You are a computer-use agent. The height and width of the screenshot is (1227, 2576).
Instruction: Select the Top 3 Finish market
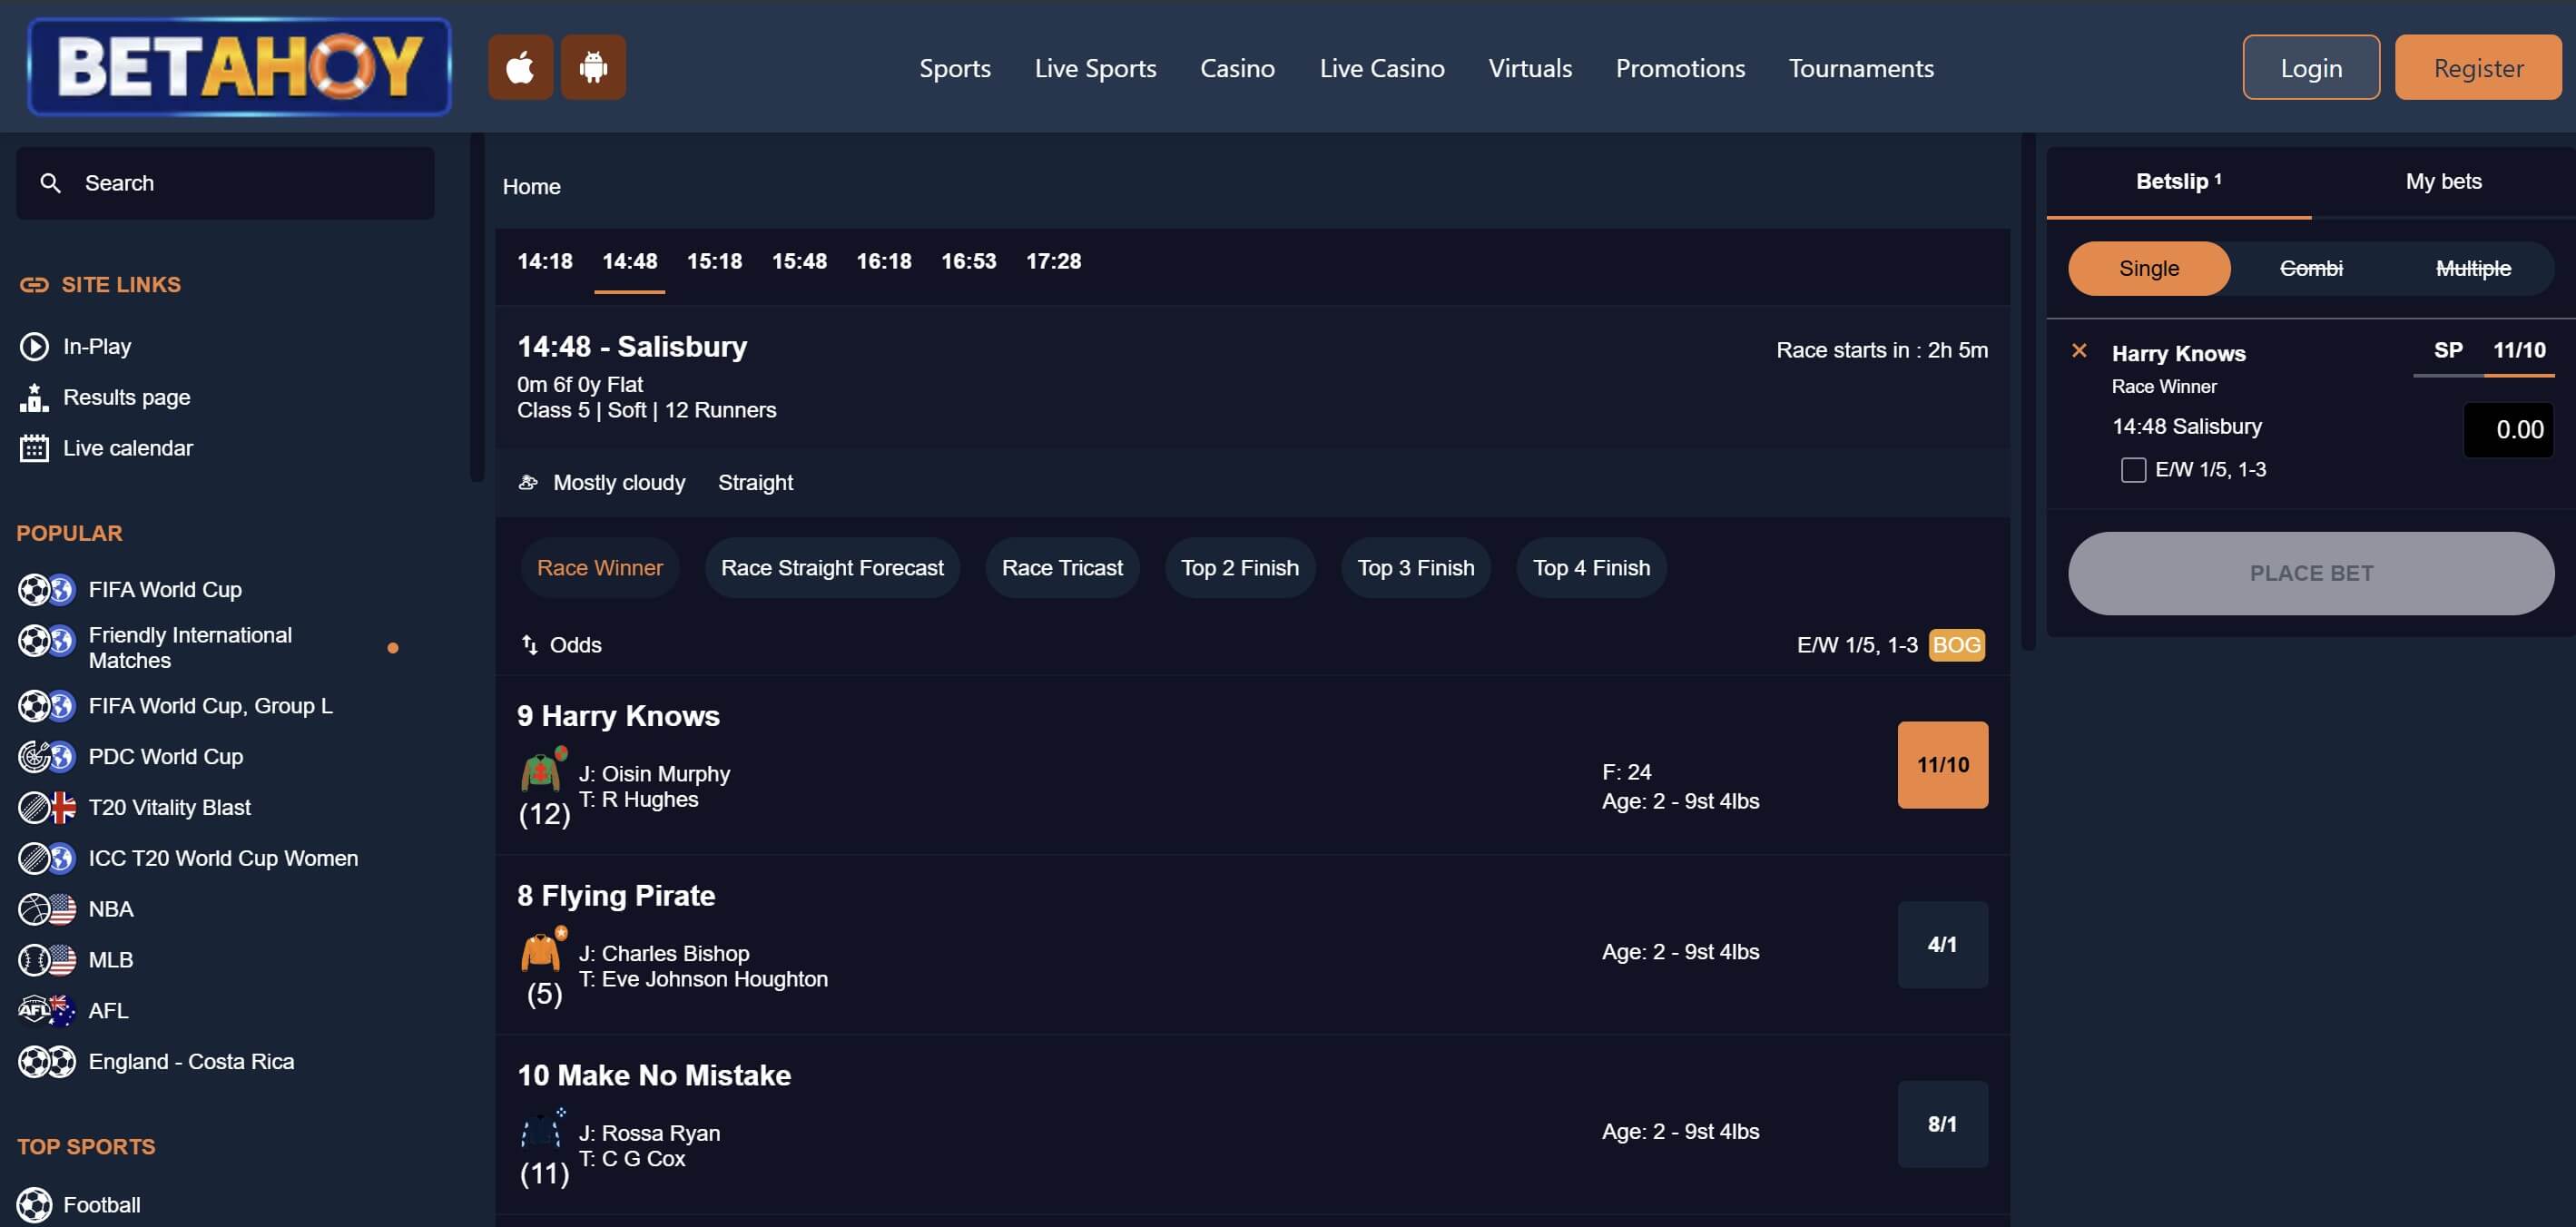[1416, 568]
